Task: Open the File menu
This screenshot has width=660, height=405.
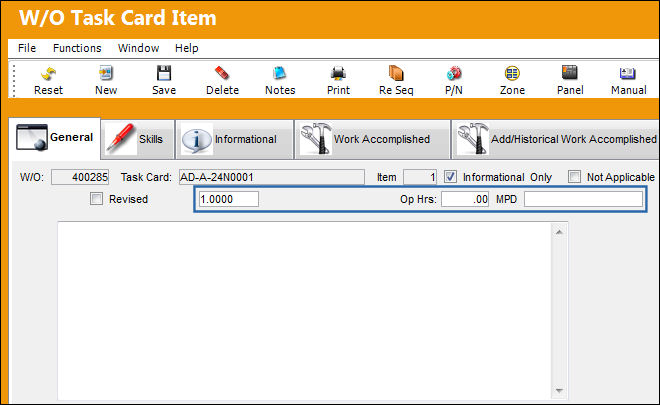Action: point(27,48)
